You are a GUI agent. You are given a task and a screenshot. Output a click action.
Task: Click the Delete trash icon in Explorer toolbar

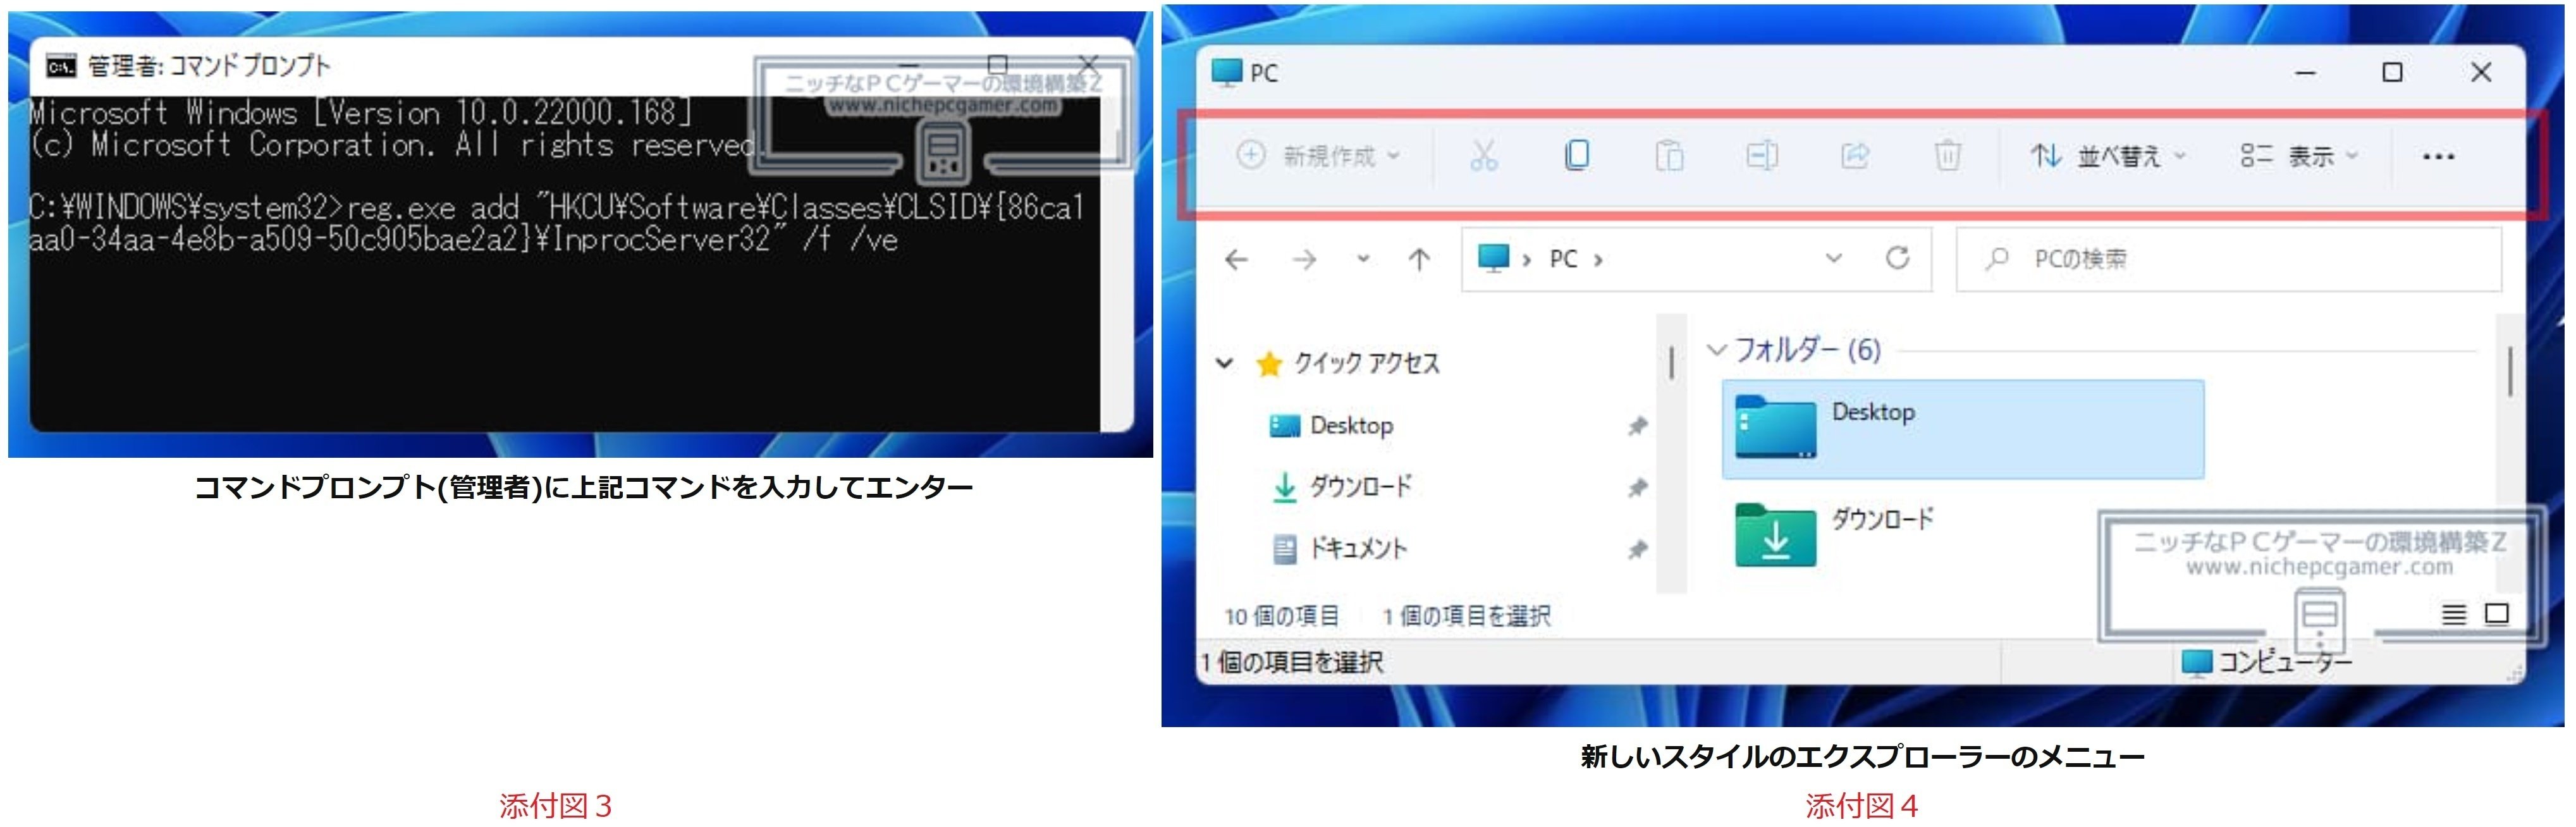[1947, 156]
